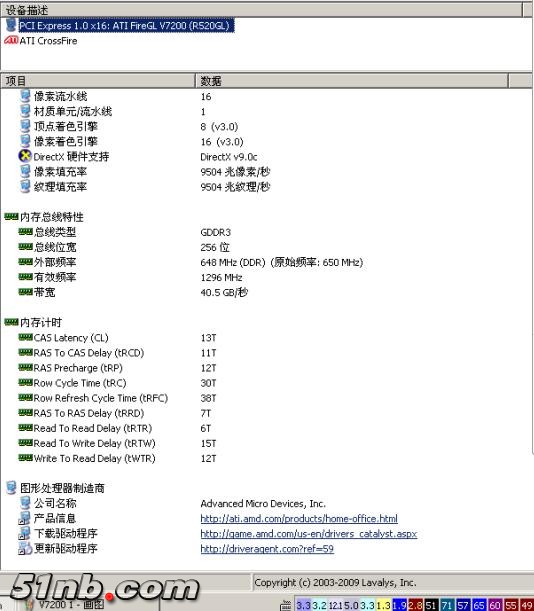Click the icon beside 顶点着色引擎

pos(25,126)
